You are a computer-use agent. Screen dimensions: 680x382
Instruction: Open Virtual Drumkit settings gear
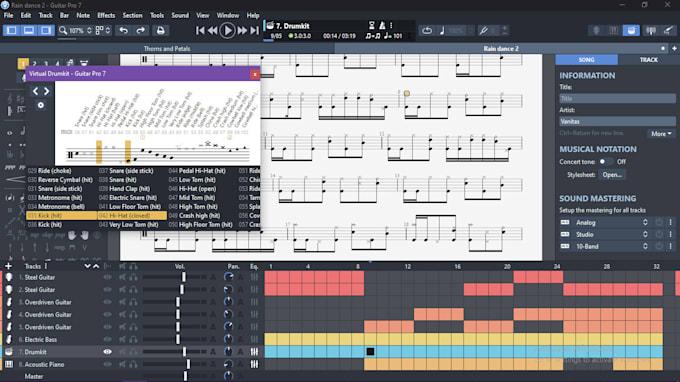[40, 105]
